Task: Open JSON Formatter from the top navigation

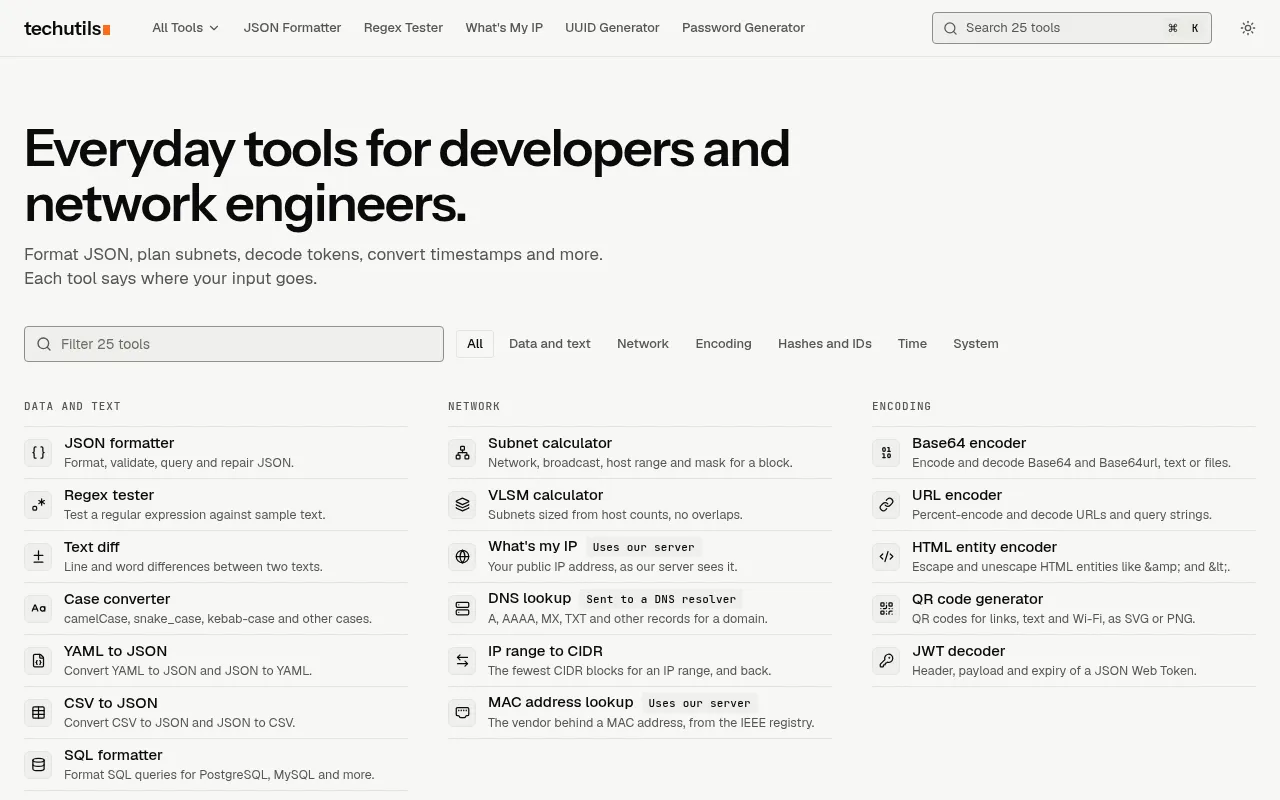Action: coord(292,28)
